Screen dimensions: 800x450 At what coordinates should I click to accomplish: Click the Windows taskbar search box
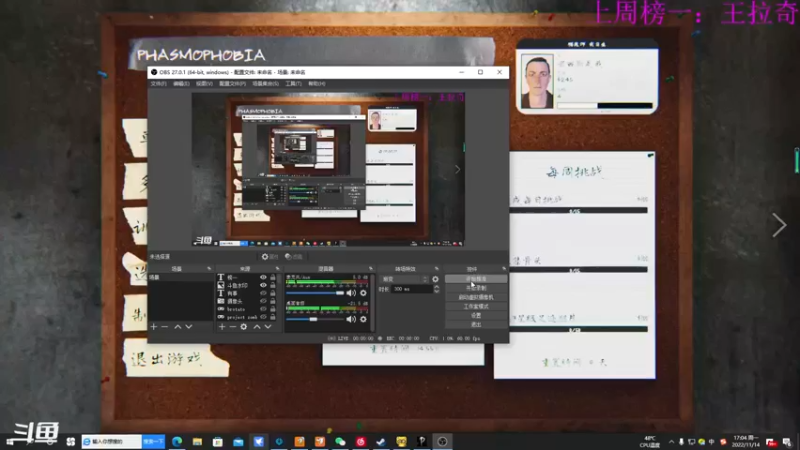tap(112, 441)
